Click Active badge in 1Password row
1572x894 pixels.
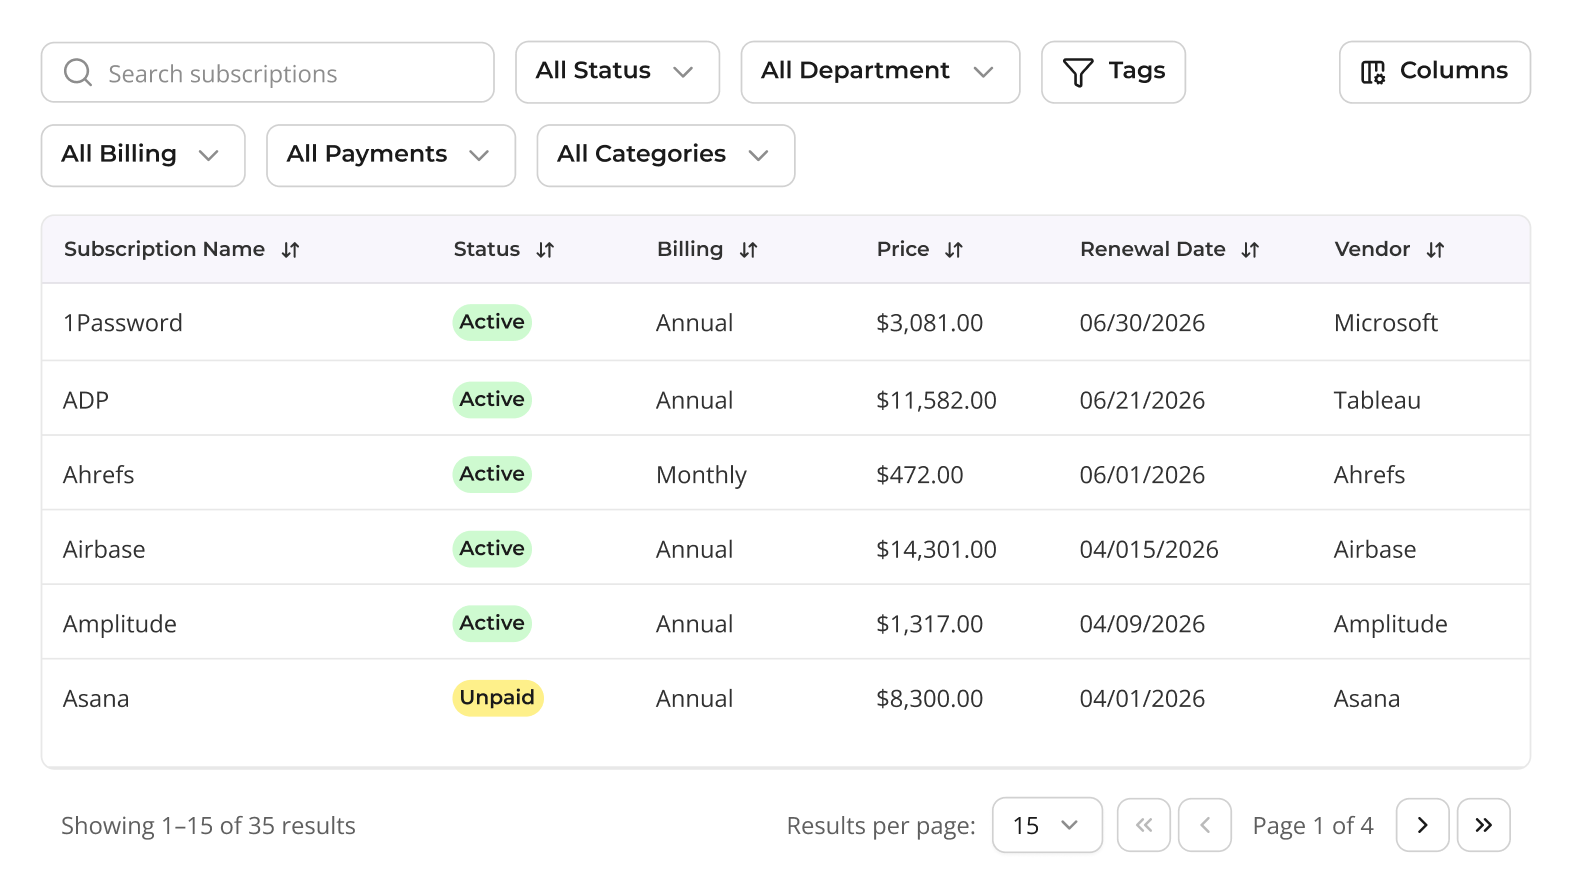coord(492,322)
